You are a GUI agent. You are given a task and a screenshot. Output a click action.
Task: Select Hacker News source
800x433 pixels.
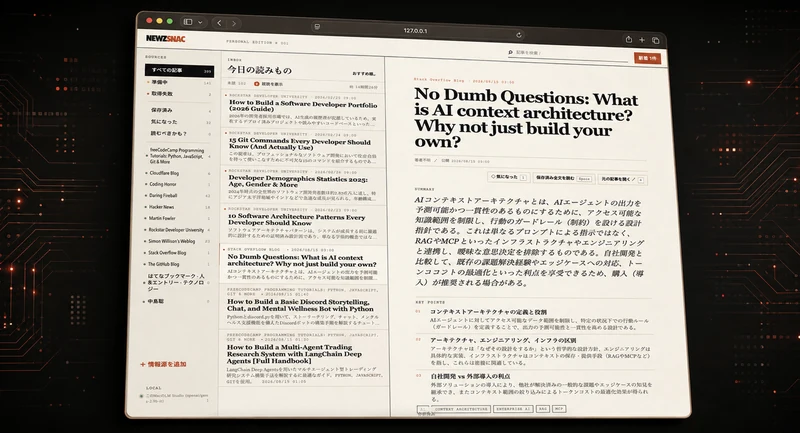click(x=178, y=207)
